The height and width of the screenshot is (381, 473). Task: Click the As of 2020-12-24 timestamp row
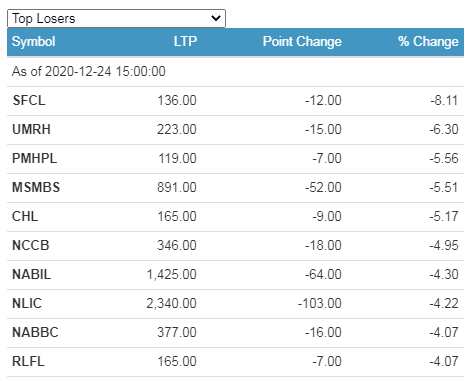[x=235, y=72]
